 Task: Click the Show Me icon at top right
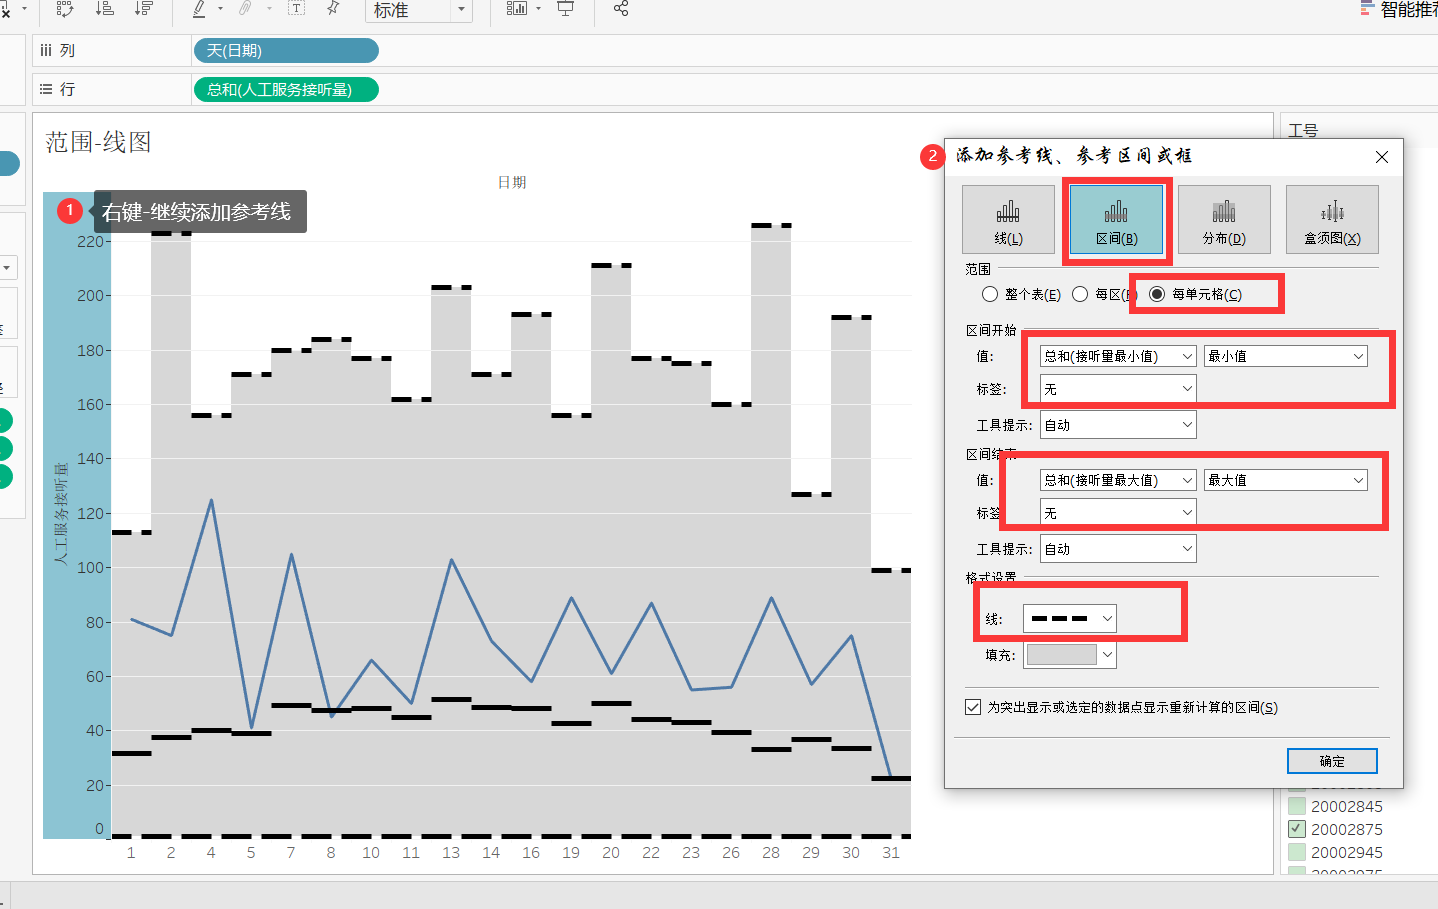(x=1367, y=9)
